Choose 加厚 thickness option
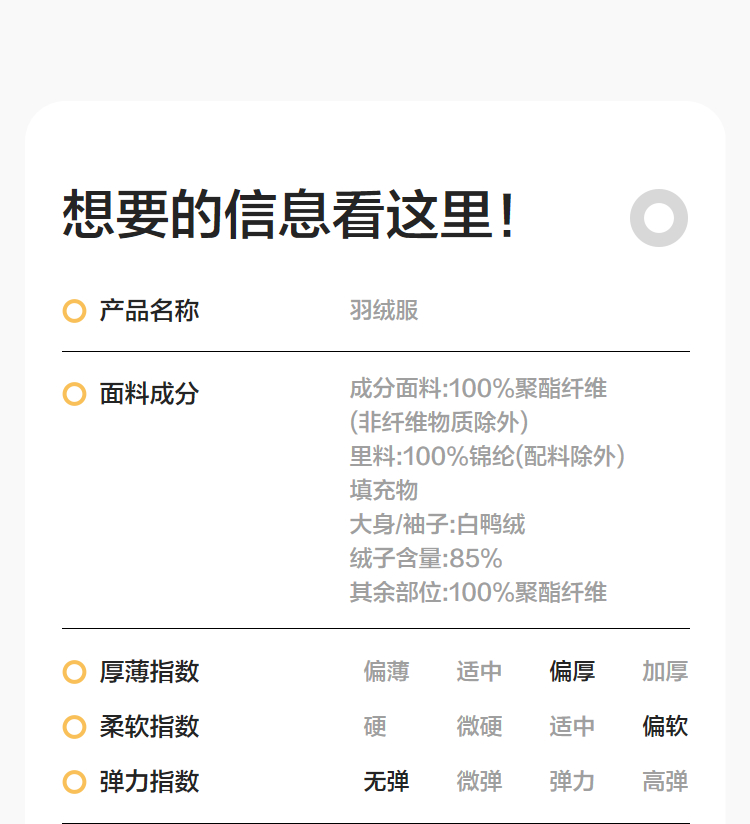The width and height of the screenshot is (750, 824). 665,672
